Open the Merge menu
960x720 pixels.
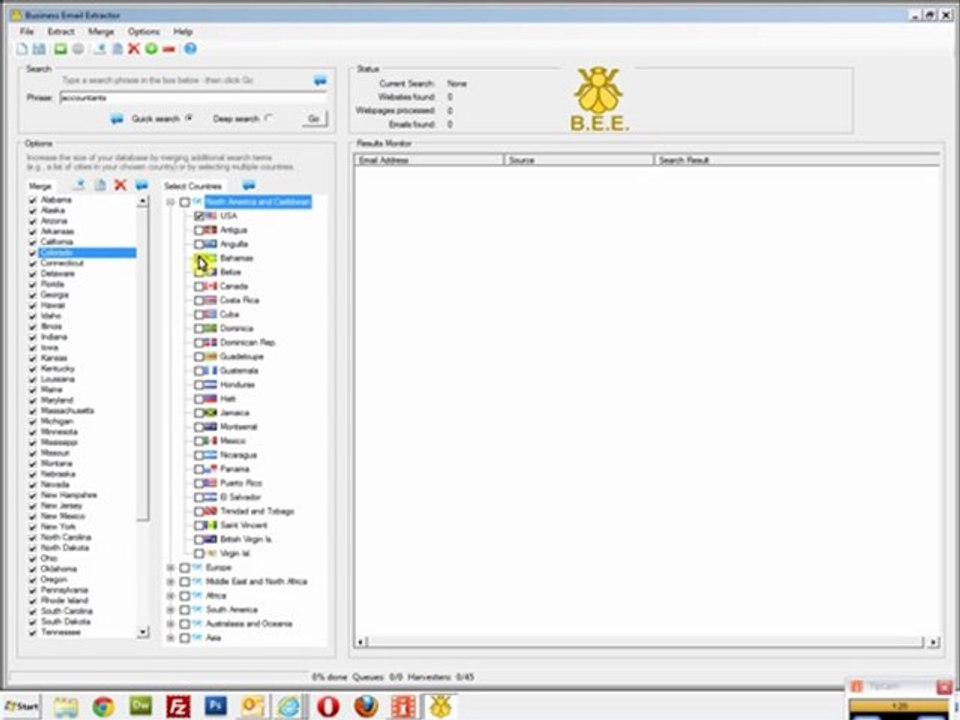pyautogui.click(x=101, y=31)
